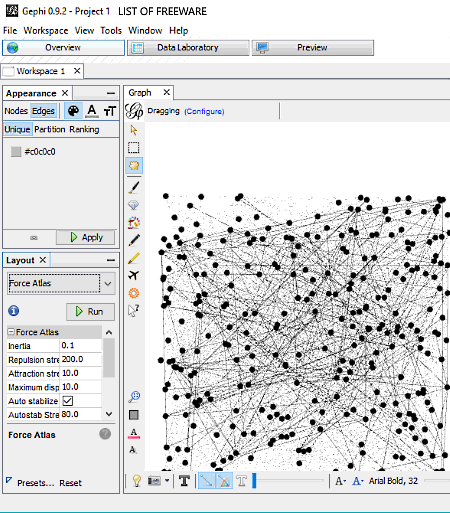Select the orange heat map tool
The height and width of the screenshot is (513, 450).
(134, 293)
